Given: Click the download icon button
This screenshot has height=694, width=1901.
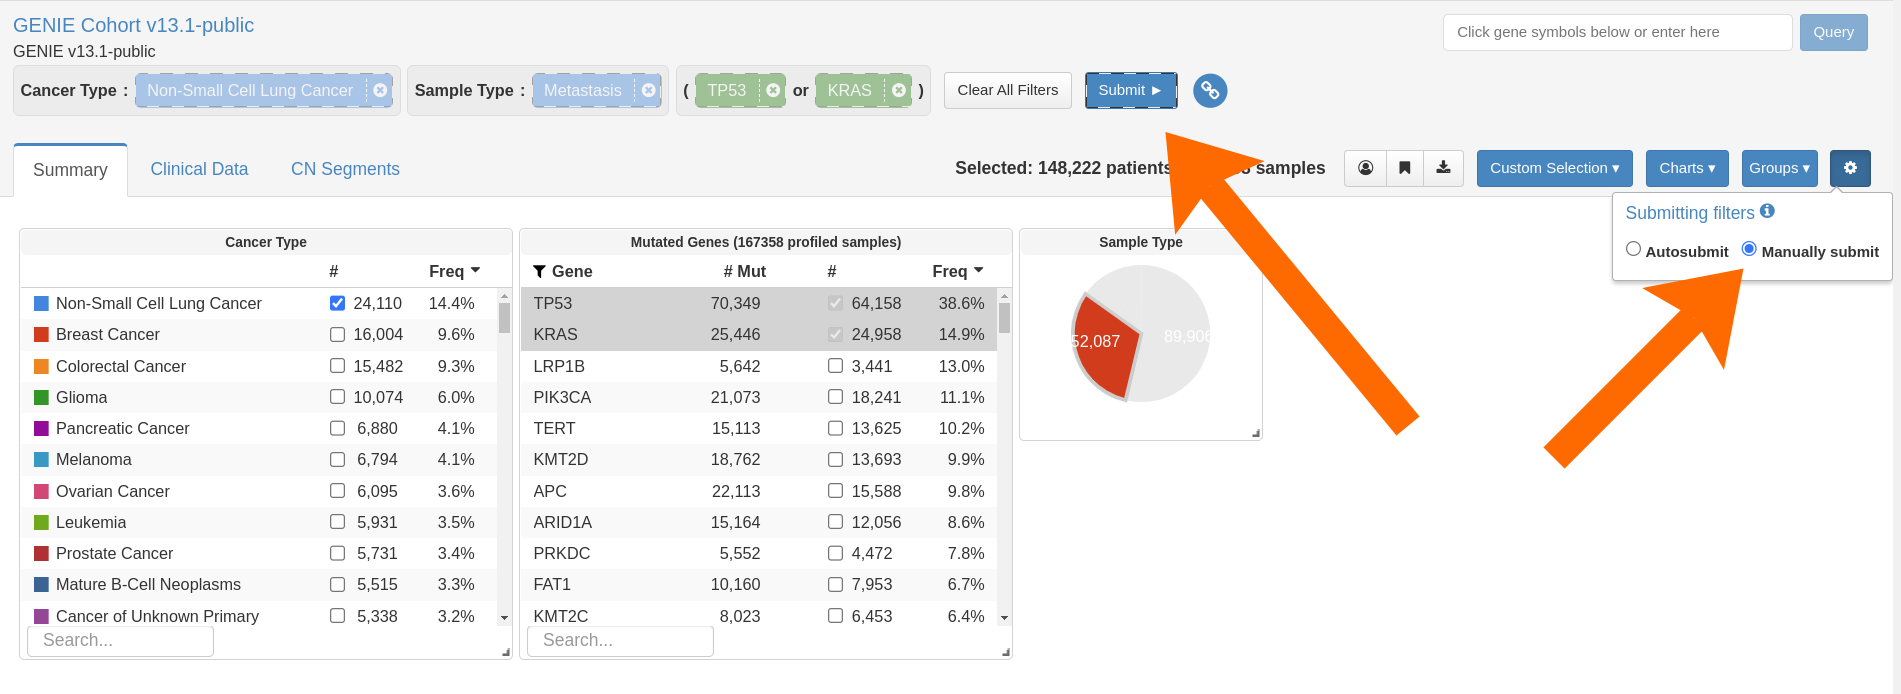Looking at the screenshot, I should (x=1444, y=168).
